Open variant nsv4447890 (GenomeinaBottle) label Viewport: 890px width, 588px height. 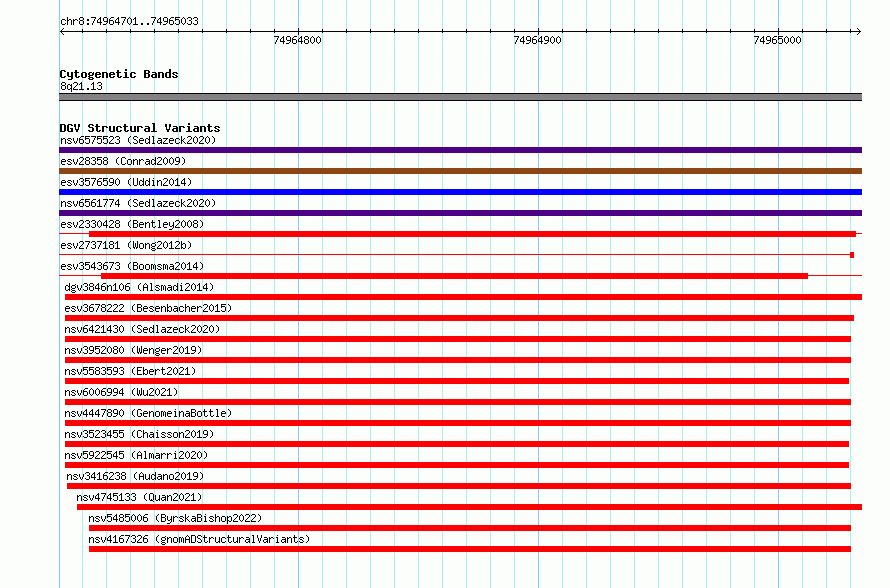[148, 413]
